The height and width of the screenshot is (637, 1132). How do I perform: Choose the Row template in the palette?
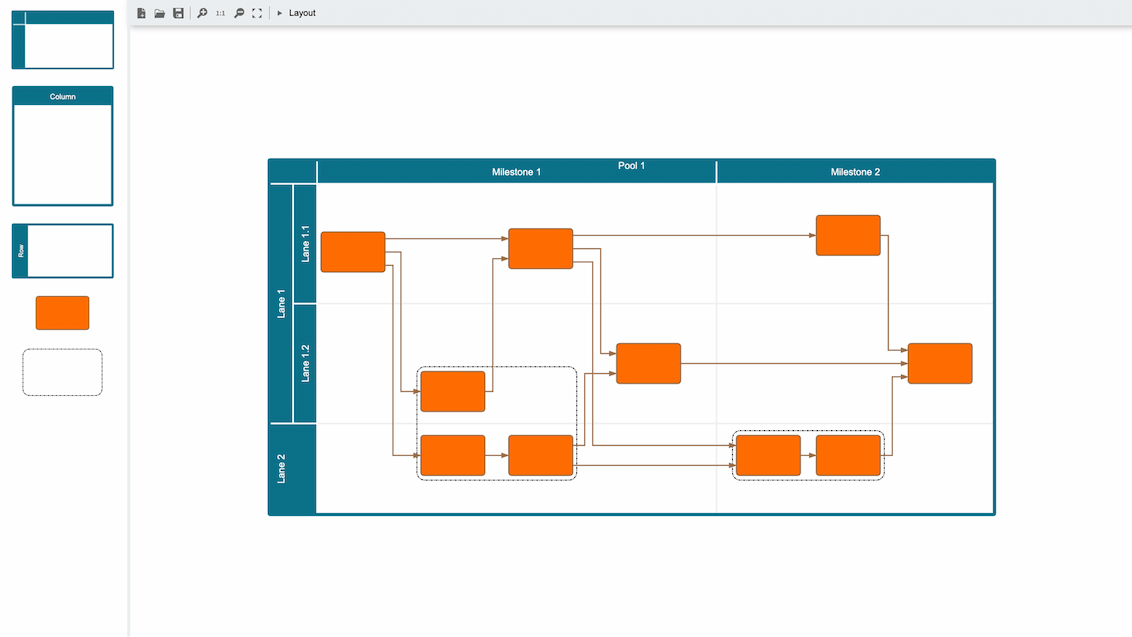pos(62,250)
